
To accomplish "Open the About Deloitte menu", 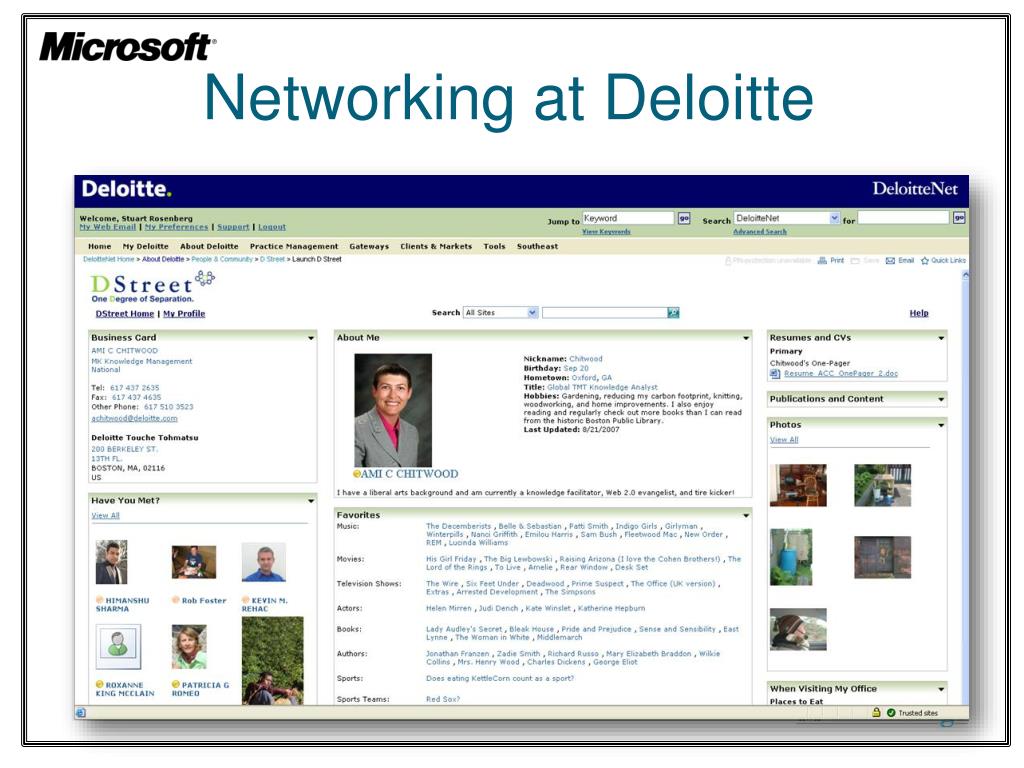I will click(209, 247).
